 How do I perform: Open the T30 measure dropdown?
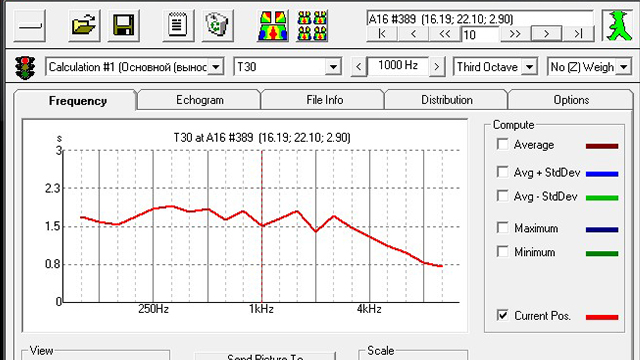(x=333, y=67)
